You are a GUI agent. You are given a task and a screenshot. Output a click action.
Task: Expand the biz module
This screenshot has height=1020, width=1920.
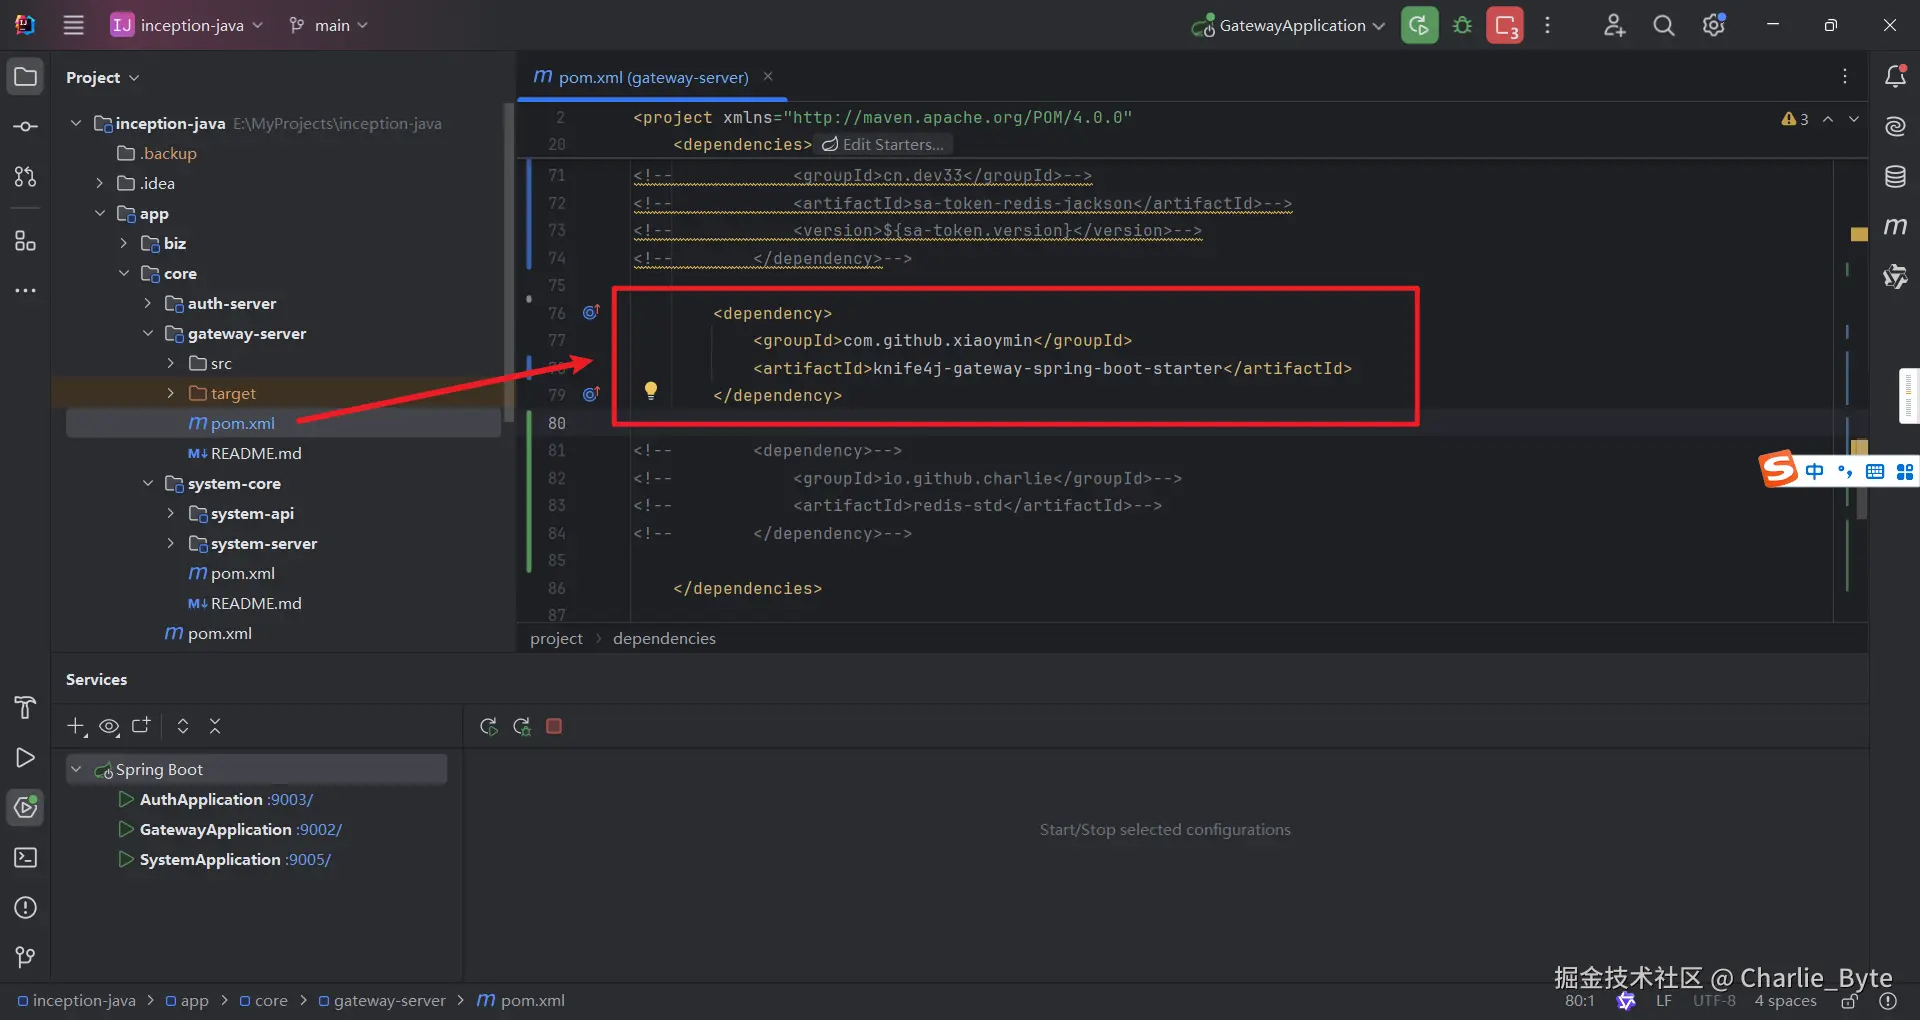123,243
